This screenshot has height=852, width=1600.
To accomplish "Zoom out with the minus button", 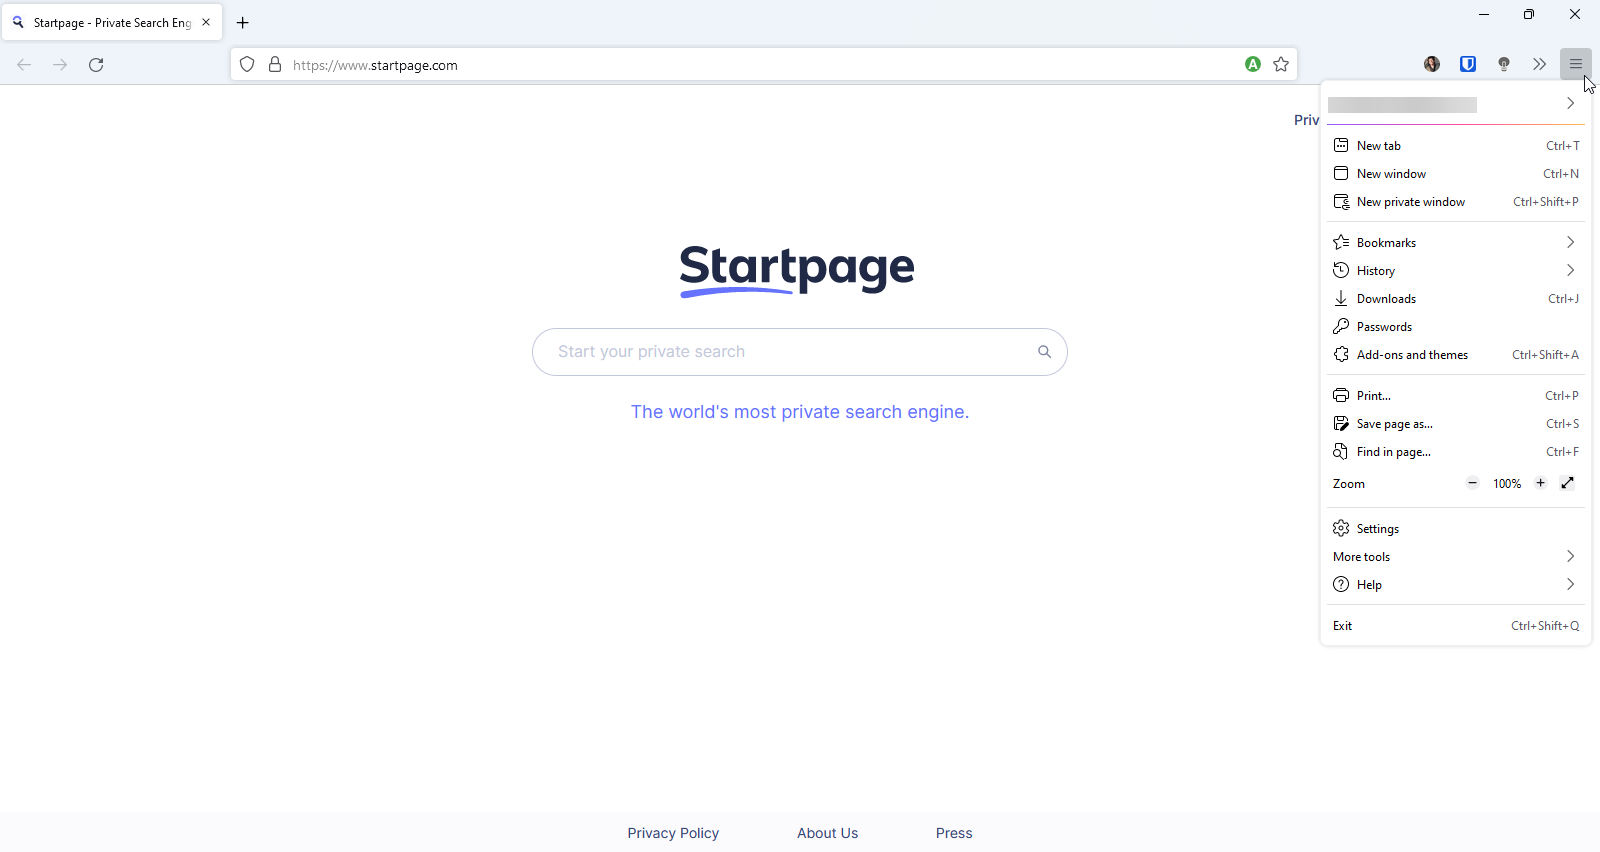I will point(1472,483).
